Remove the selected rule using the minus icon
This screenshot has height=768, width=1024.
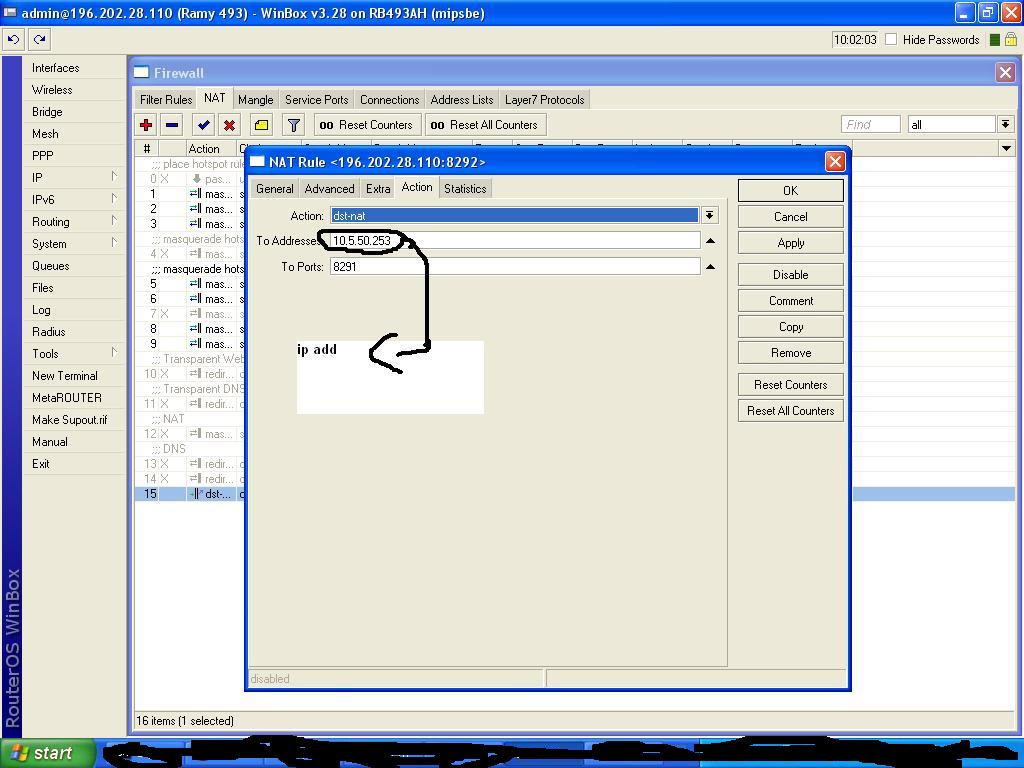pos(170,124)
